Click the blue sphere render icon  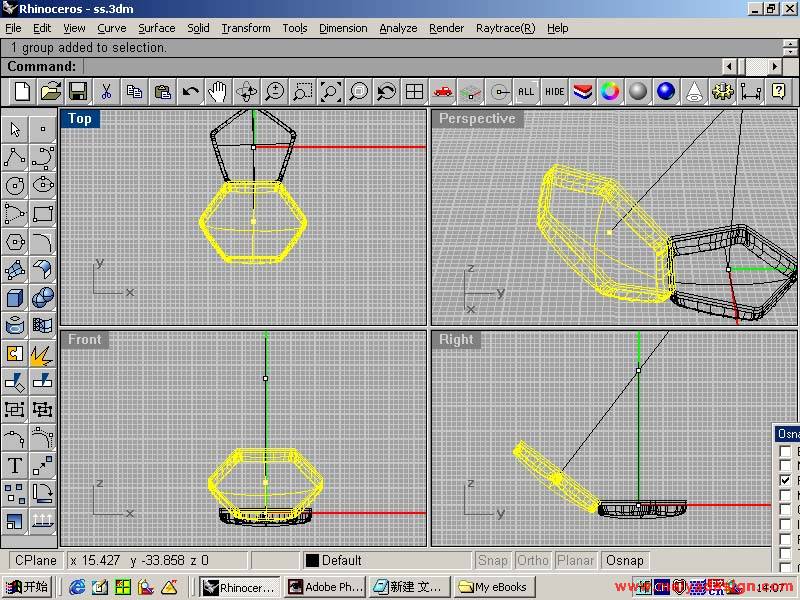click(666, 92)
